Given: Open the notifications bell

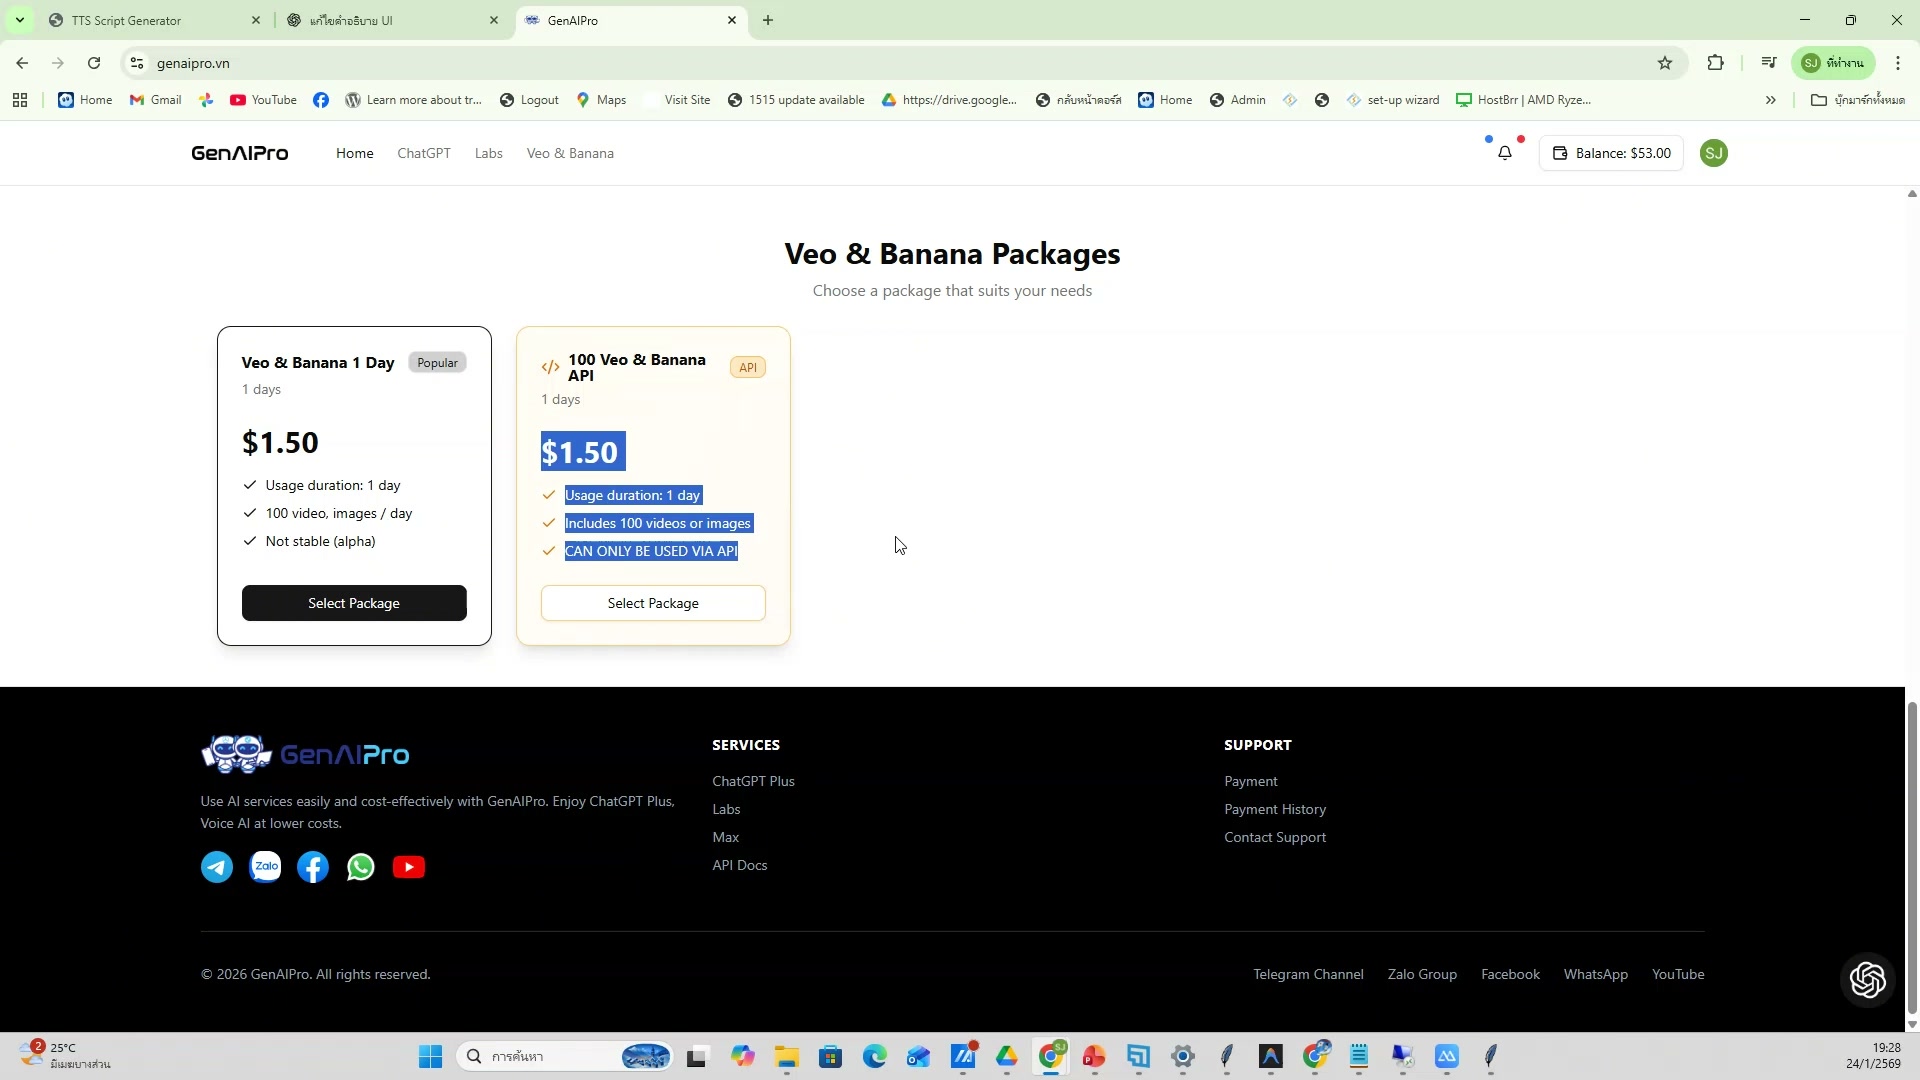Looking at the screenshot, I should click(1505, 153).
